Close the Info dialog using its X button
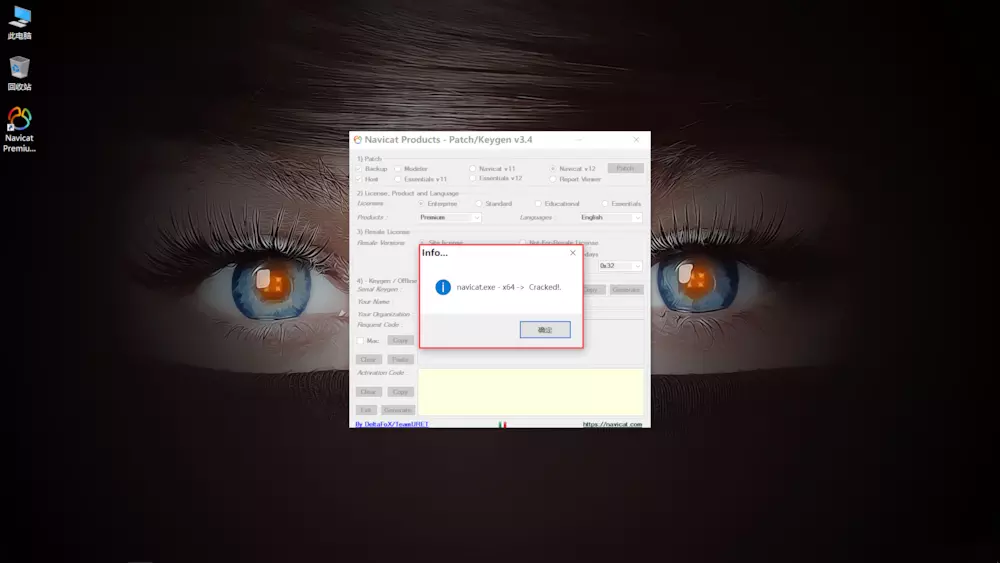The image size is (1000, 563). click(573, 253)
